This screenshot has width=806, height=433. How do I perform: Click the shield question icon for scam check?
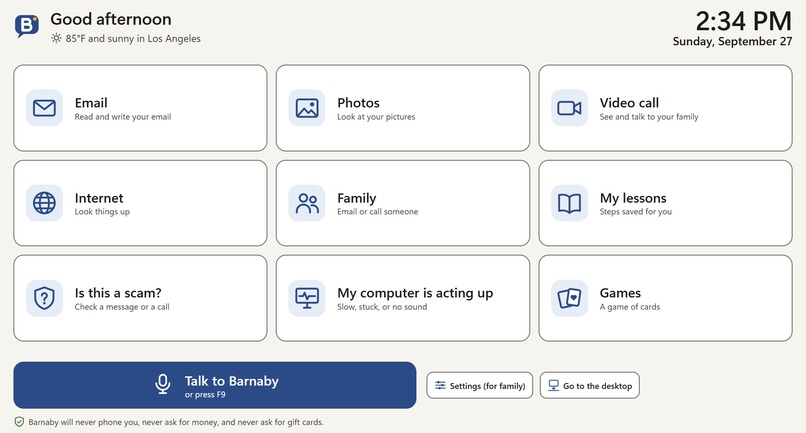coord(44,298)
